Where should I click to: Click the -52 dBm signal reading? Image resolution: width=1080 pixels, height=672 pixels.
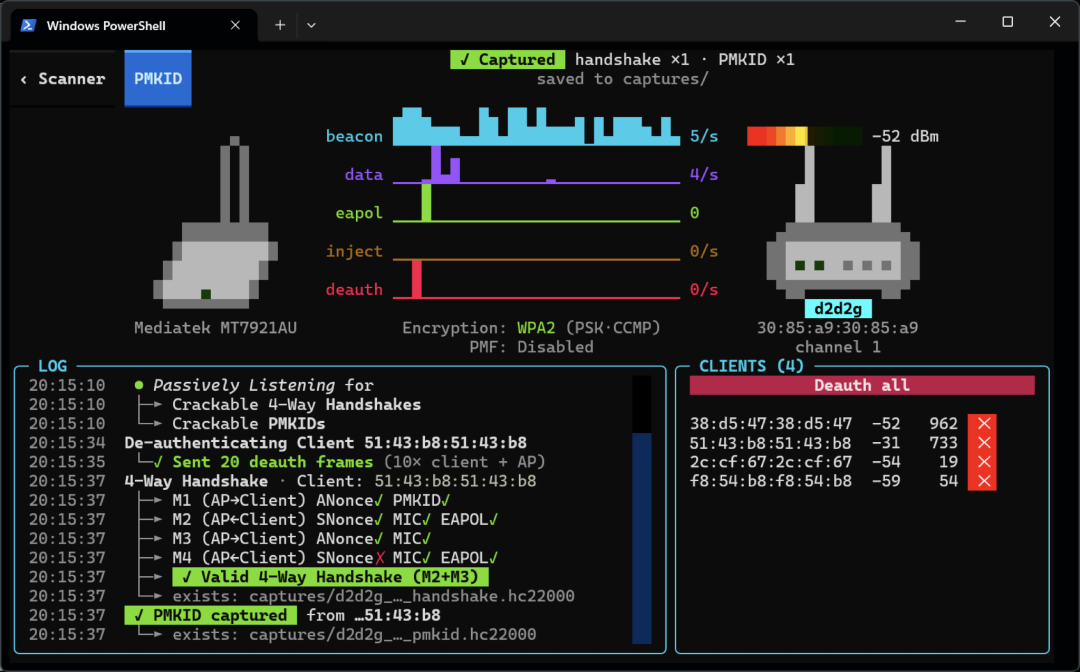[905, 136]
